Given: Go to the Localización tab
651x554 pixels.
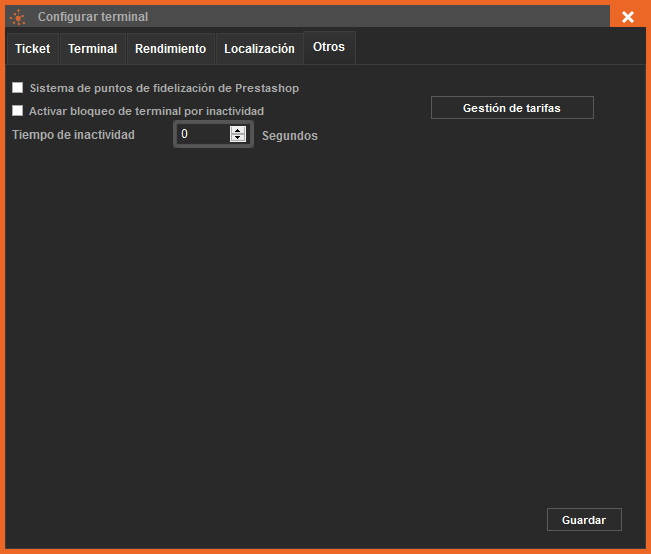Looking at the screenshot, I should [259, 49].
